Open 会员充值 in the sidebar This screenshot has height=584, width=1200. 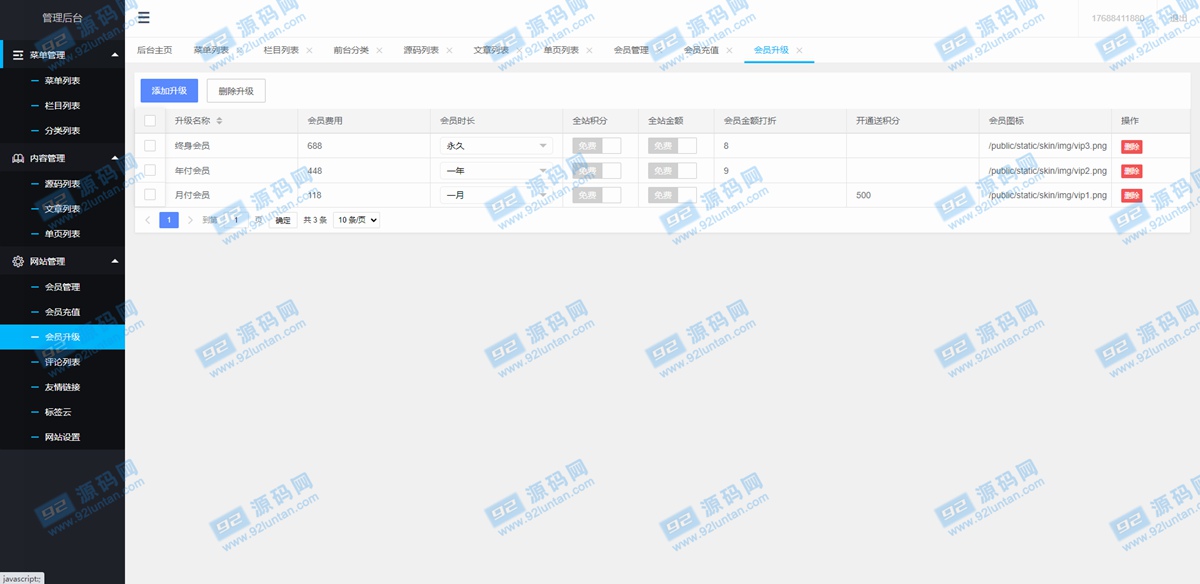(x=62, y=312)
